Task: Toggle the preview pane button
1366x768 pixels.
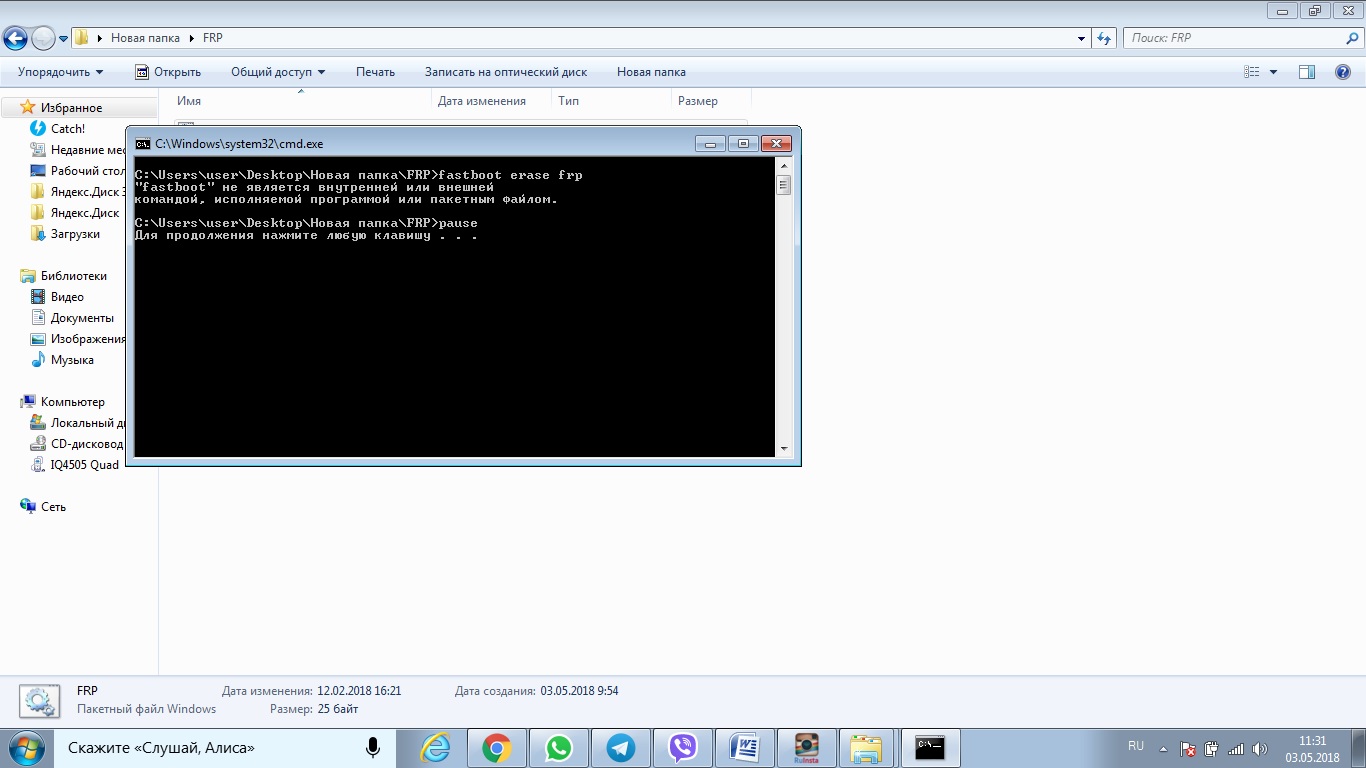Action: coord(1306,72)
